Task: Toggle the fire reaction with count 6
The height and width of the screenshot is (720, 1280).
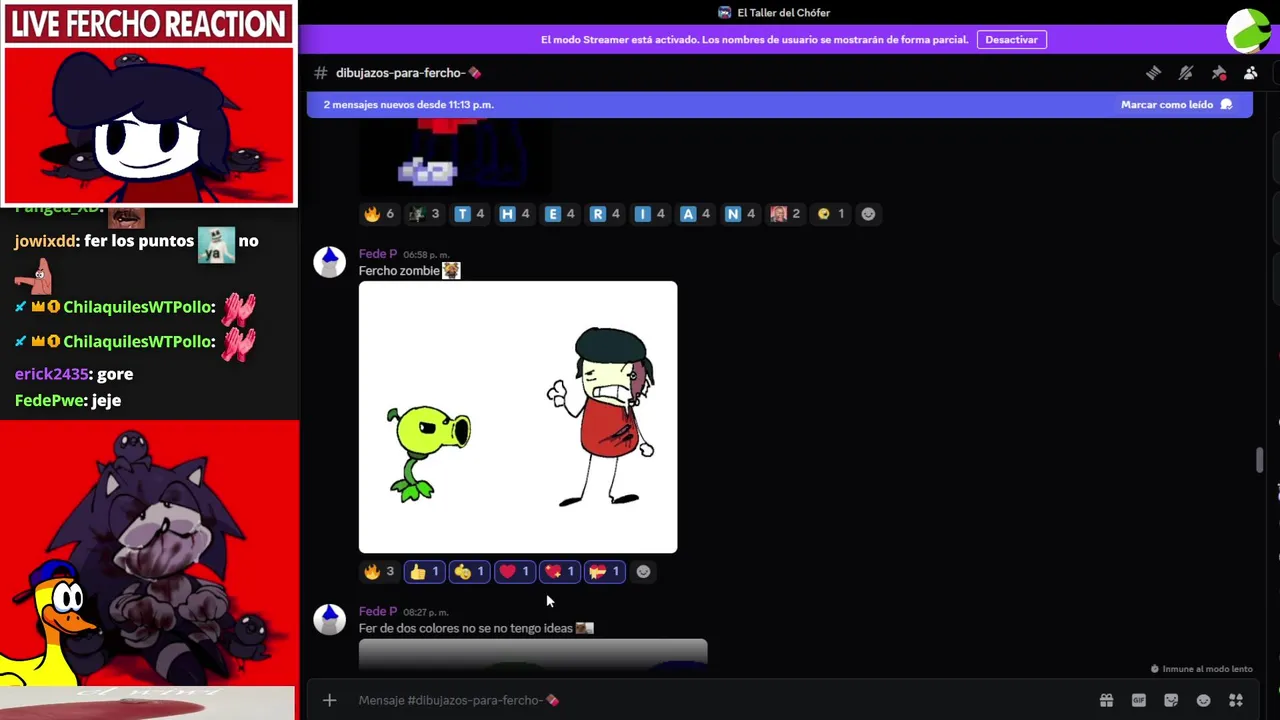Action: coord(379,214)
